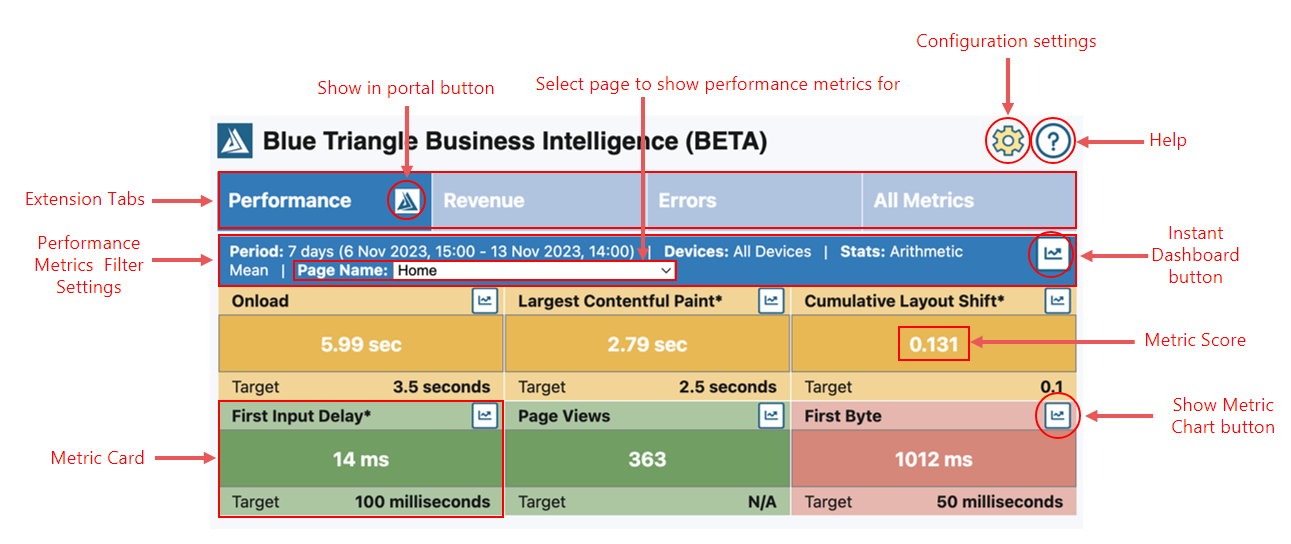
Task: Click the Stats: Arithmetic filter text
Action: point(902,252)
